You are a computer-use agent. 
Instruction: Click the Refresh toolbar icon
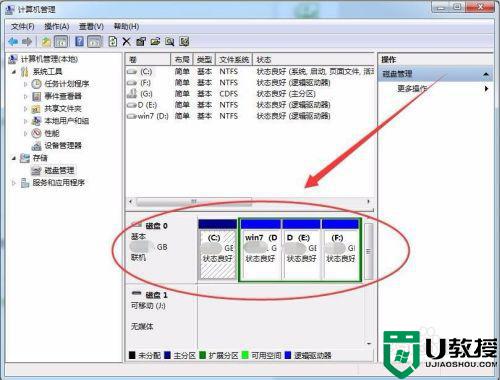pos(113,42)
